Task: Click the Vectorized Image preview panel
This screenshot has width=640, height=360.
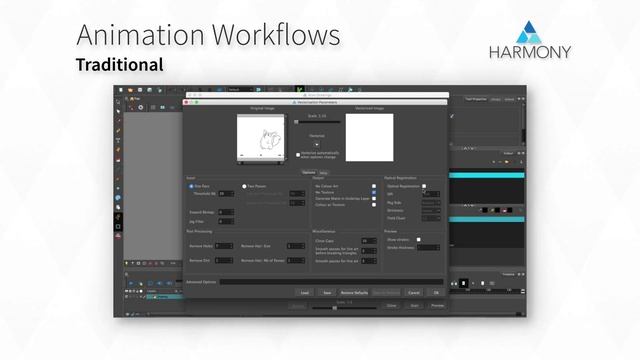Action: (369, 138)
